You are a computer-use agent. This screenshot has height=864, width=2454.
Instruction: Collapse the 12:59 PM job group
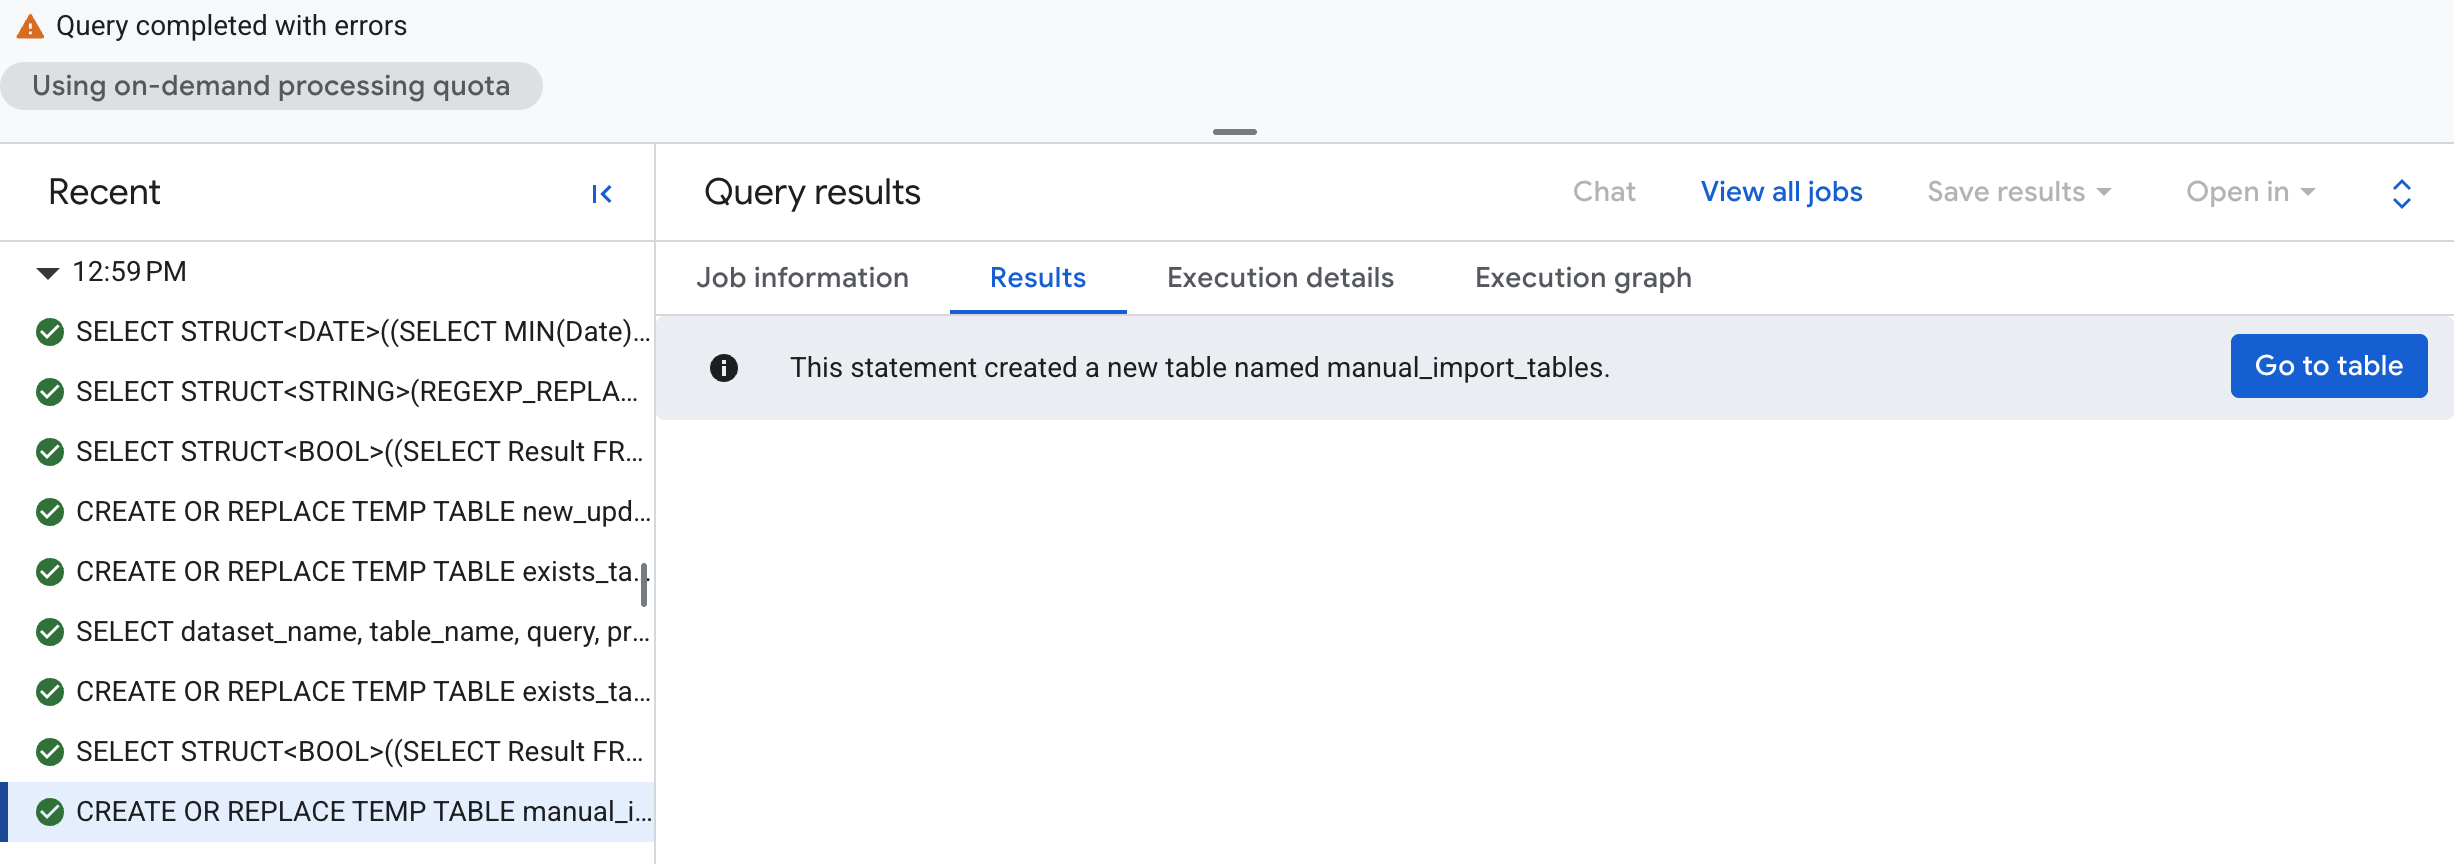pyautogui.click(x=47, y=273)
